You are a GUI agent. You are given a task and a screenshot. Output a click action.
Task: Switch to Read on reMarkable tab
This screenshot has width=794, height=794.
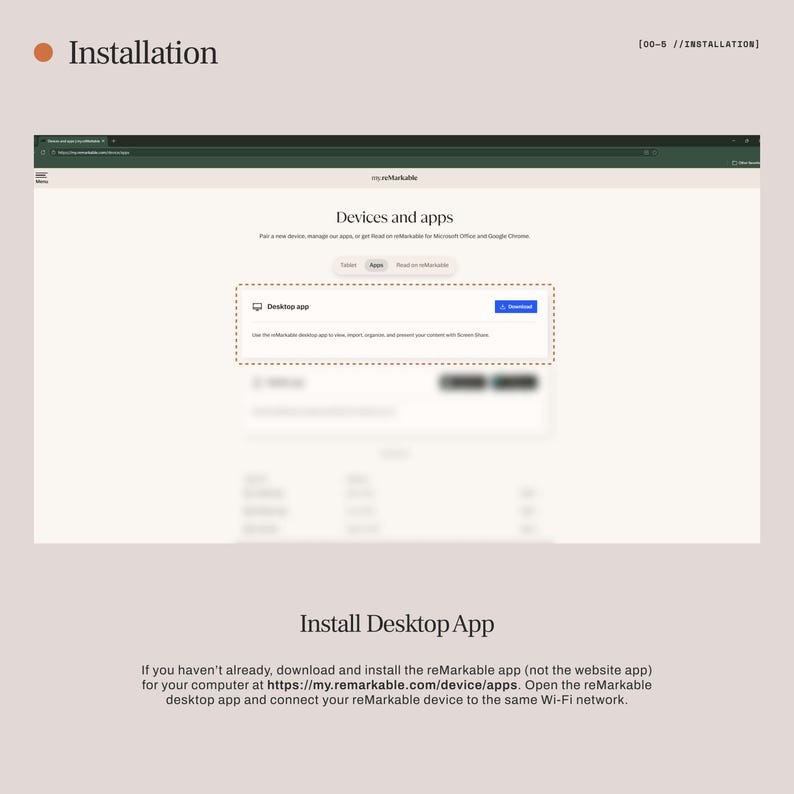tap(422, 265)
